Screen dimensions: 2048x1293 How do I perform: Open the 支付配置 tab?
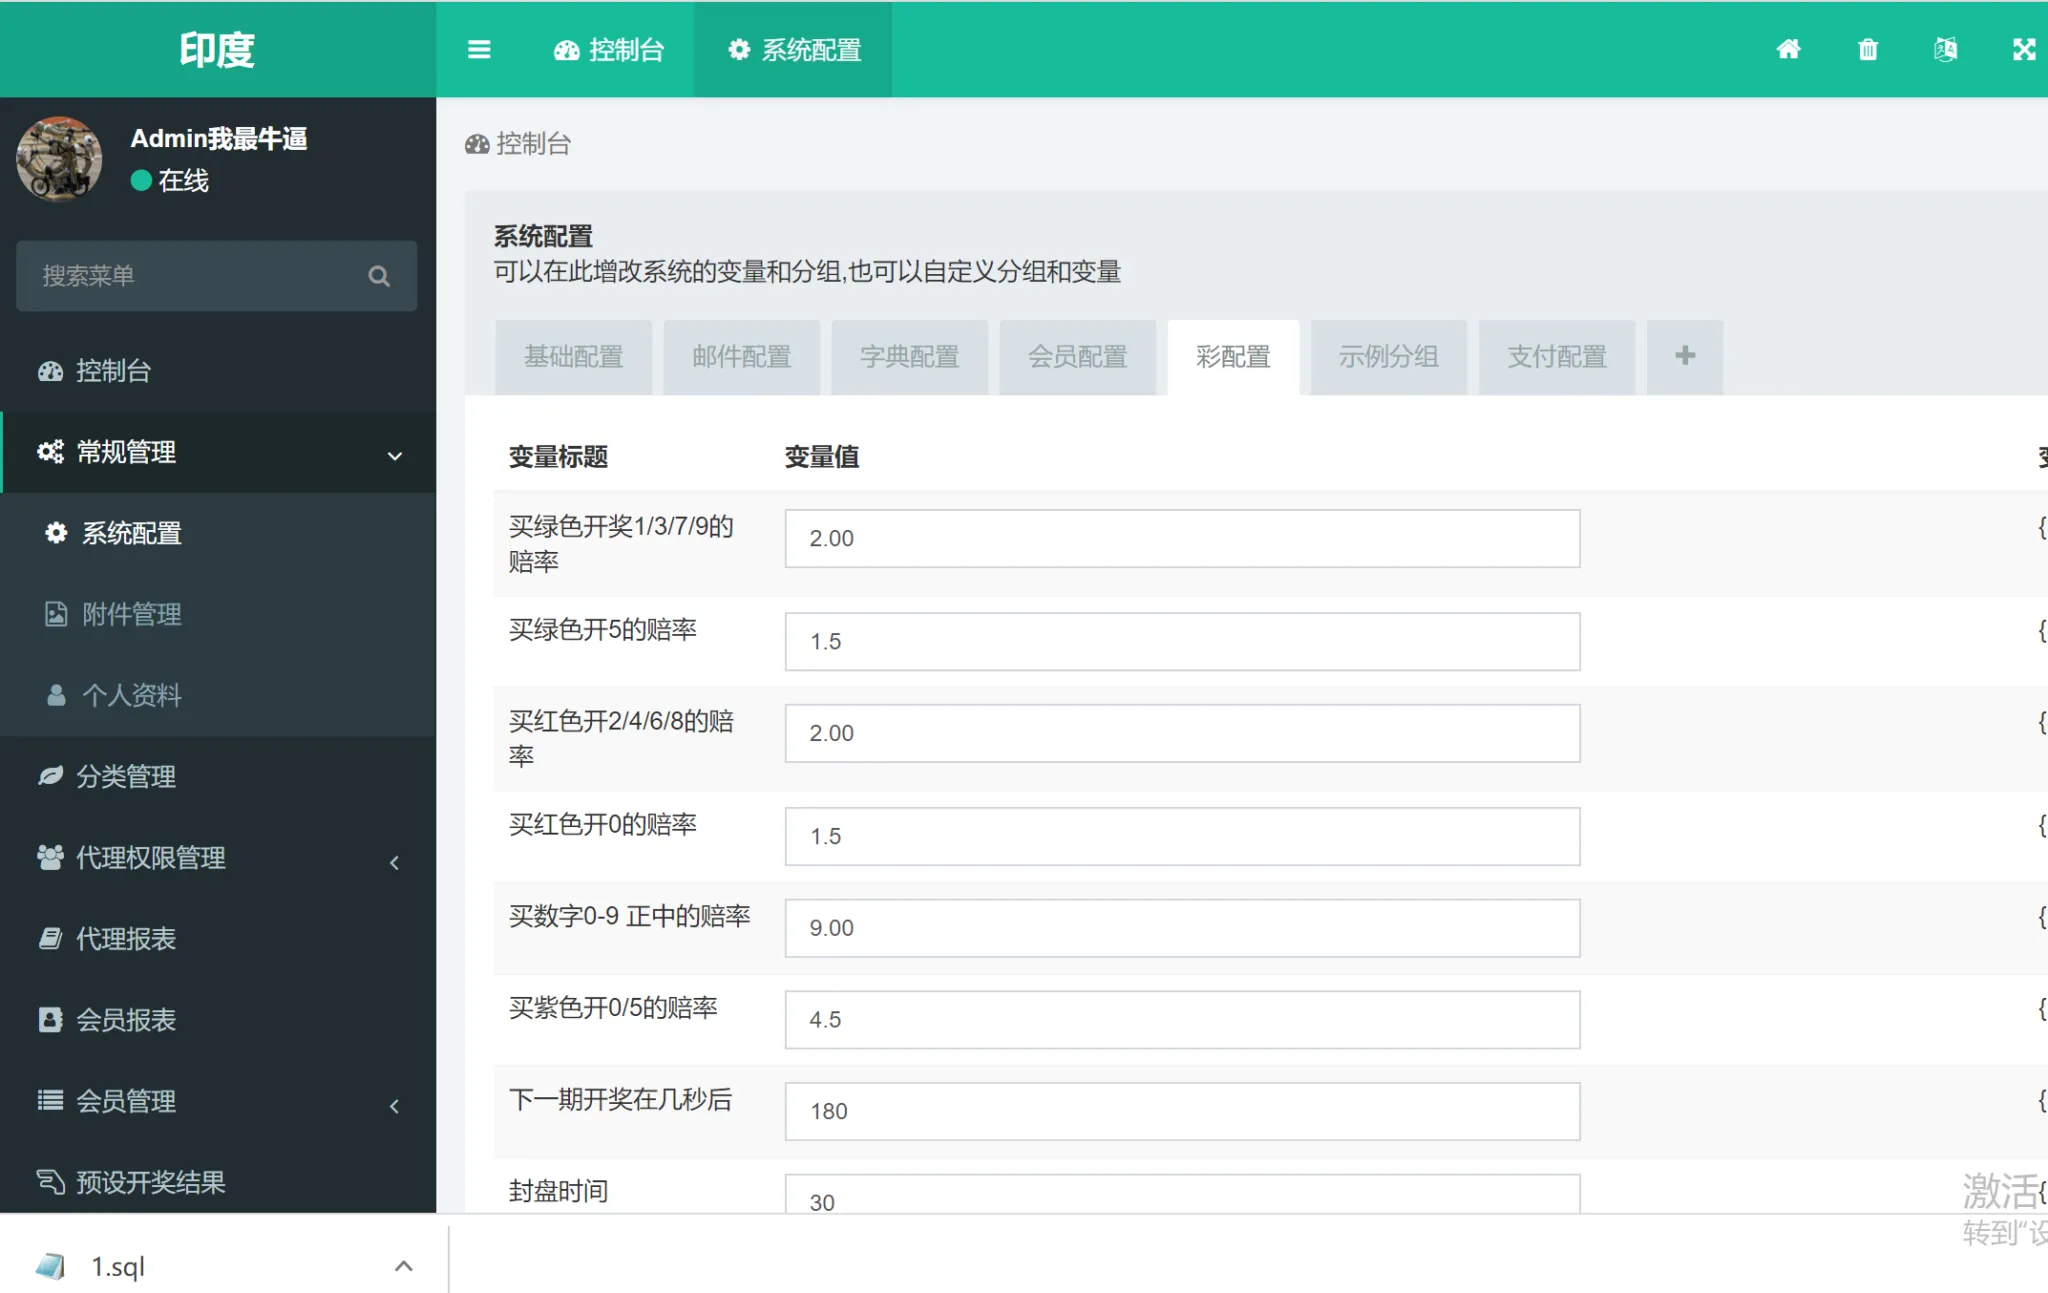coord(1557,357)
